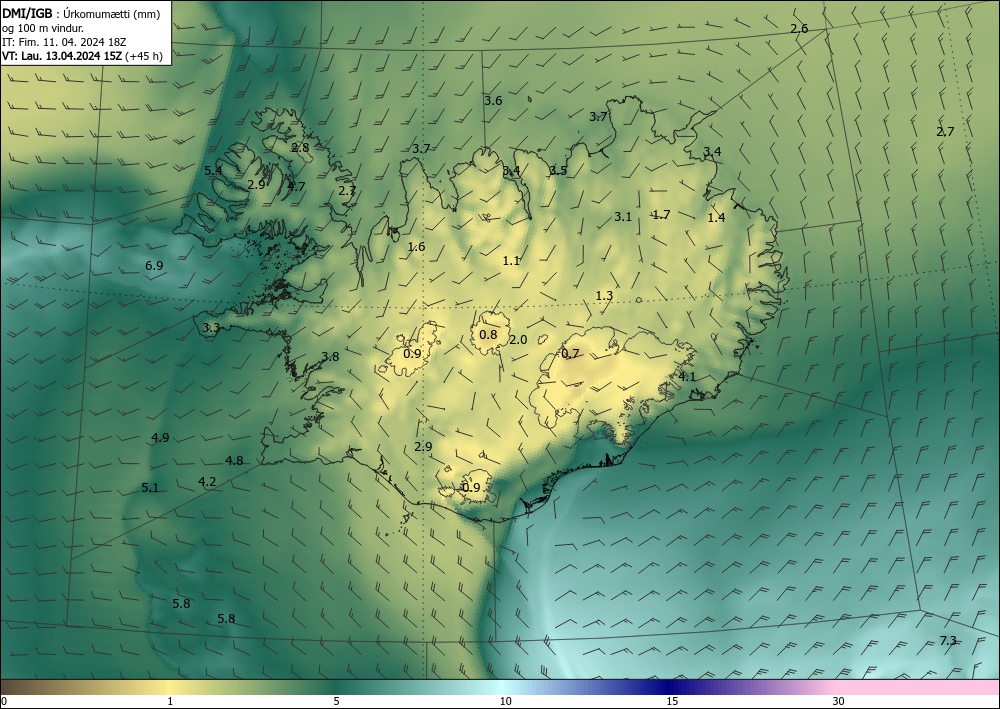This screenshot has width=1000, height=709.
Task: Click the 3.8 value on the map
Action: [x=330, y=356]
